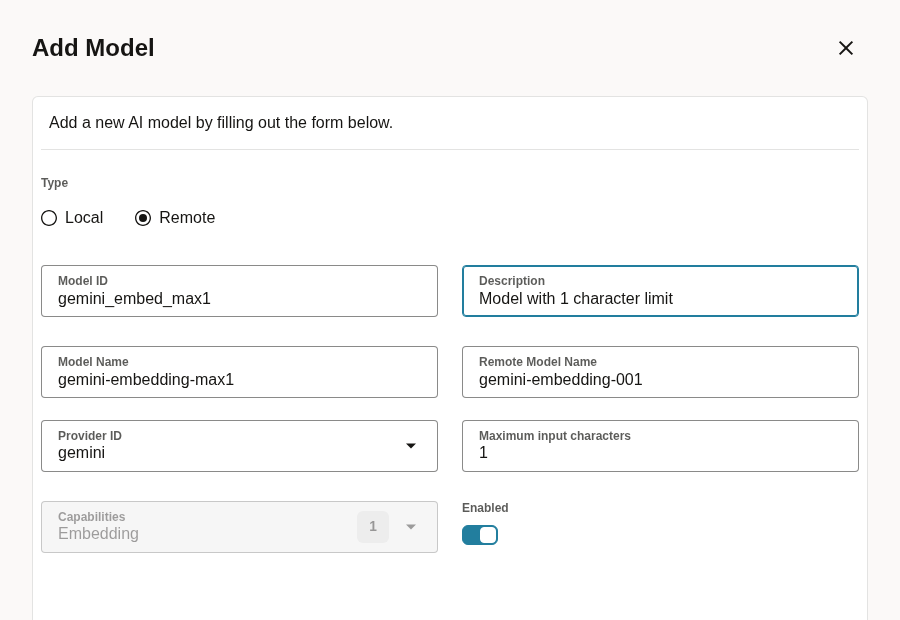
Task: Click the Add Model heading
Action: [94, 48]
